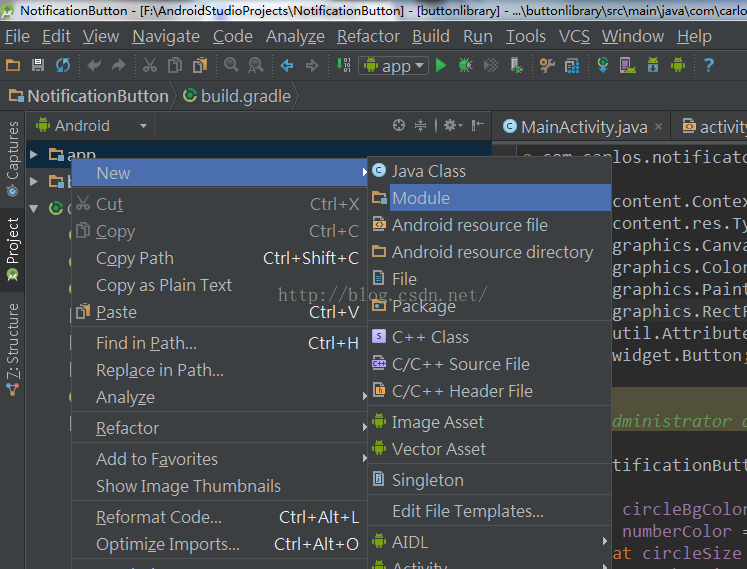Viewport: 747px width, 569px height.
Task: Click scroll from source target icon
Action: [x=399, y=125]
